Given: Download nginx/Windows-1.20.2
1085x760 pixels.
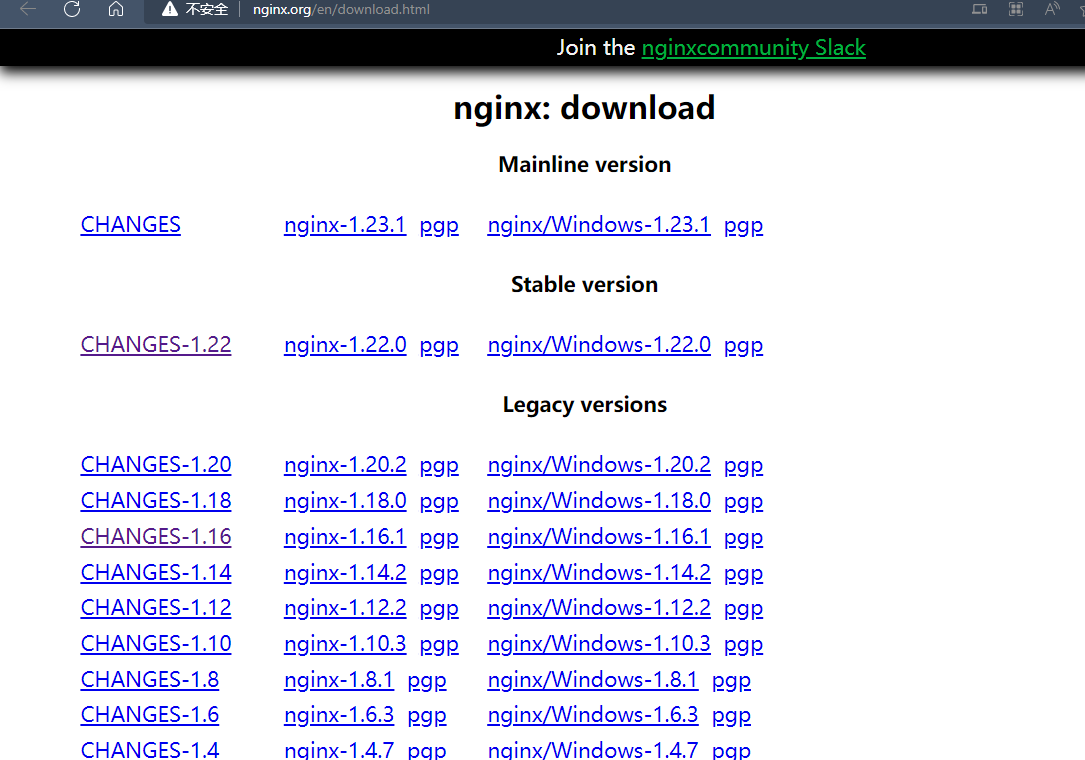Looking at the screenshot, I should (x=599, y=464).
